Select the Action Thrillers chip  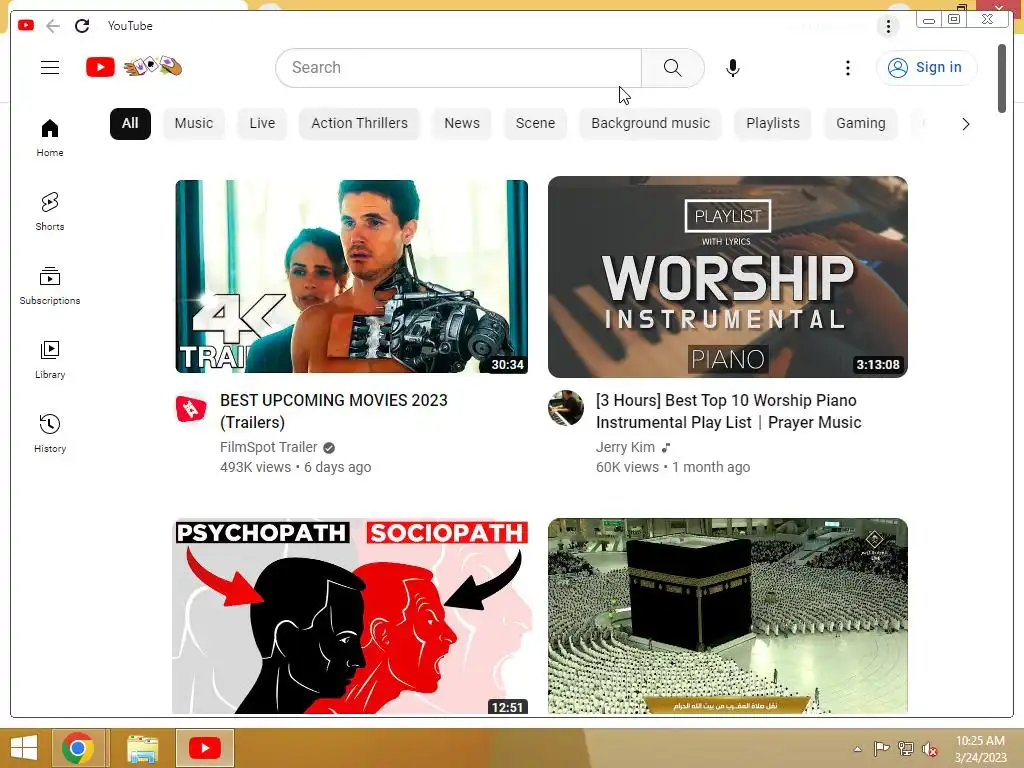pyautogui.click(x=359, y=123)
